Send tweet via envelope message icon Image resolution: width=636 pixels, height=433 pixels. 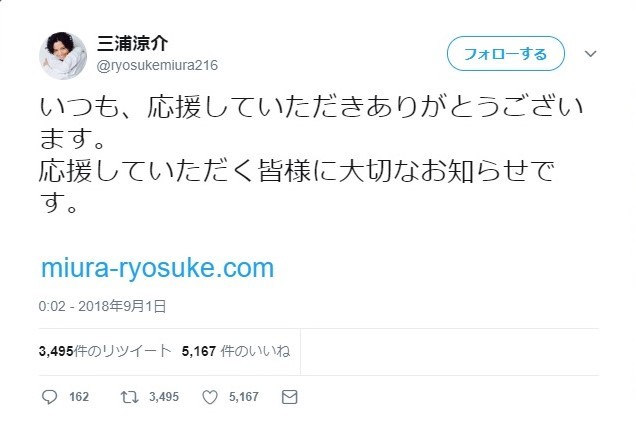(x=289, y=397)
